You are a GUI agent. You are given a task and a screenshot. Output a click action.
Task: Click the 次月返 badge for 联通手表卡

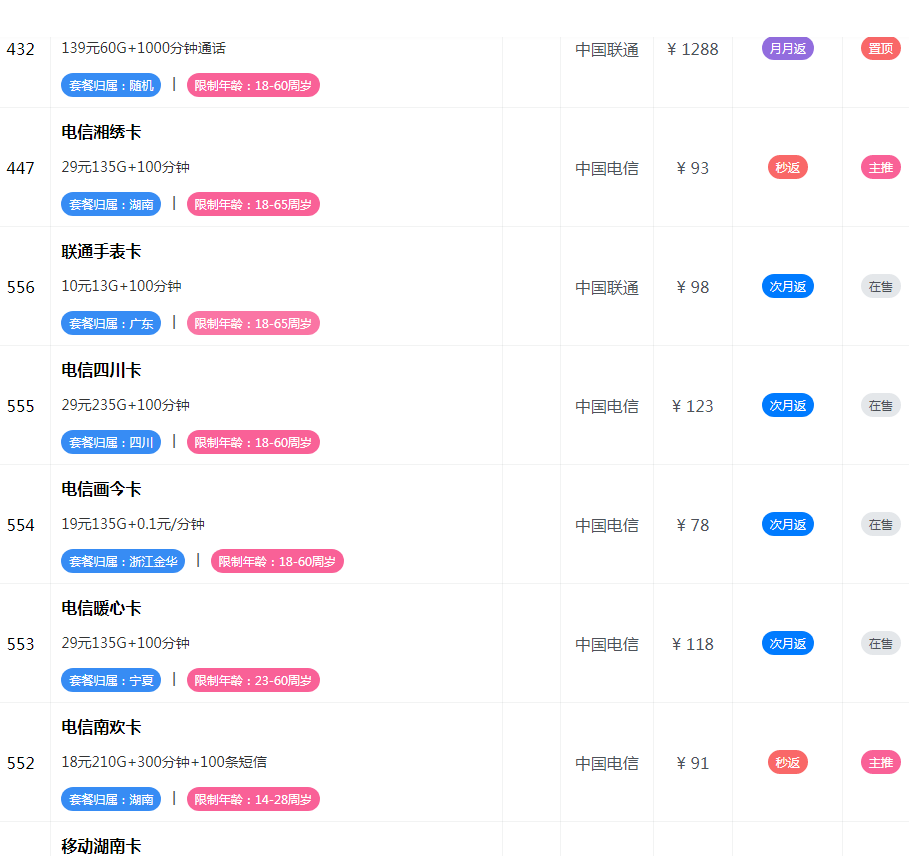pyautogui.click(x=787, y=286)
